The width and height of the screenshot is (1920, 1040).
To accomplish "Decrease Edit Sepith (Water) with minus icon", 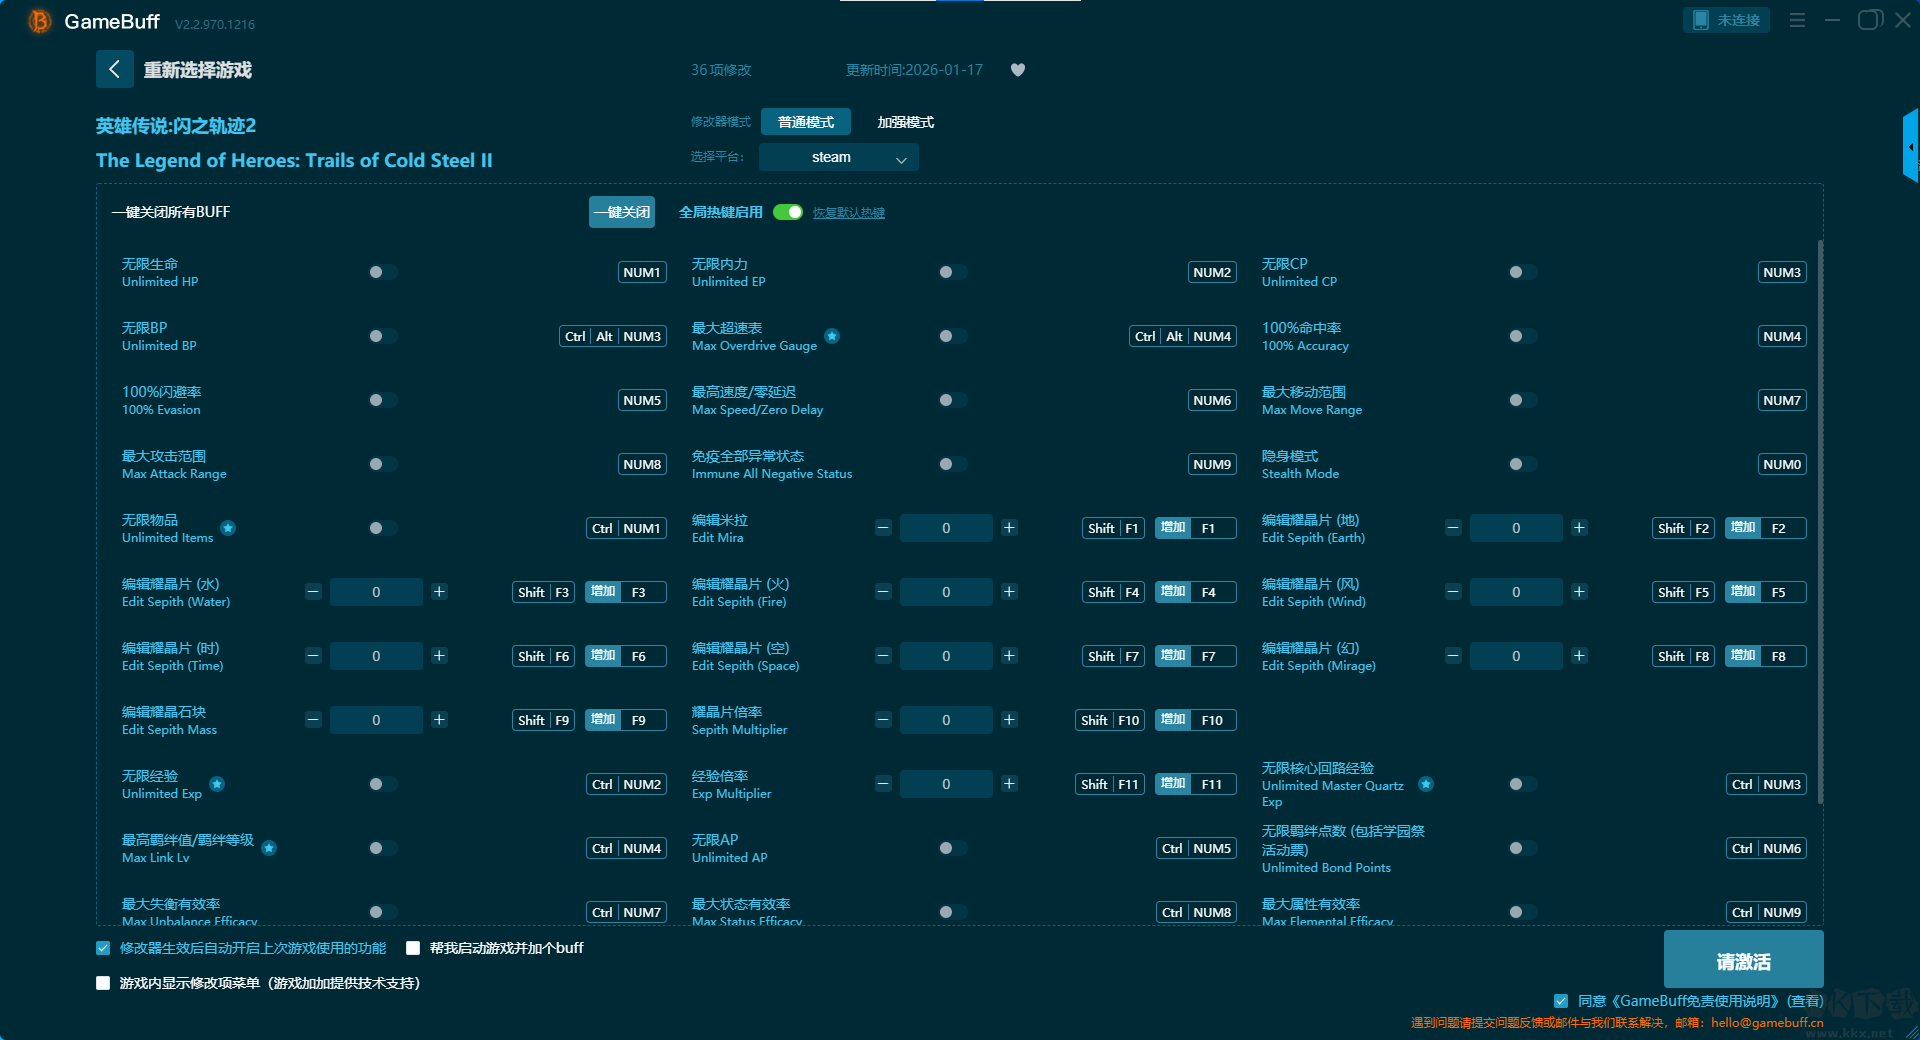I will tap(313, 592).
